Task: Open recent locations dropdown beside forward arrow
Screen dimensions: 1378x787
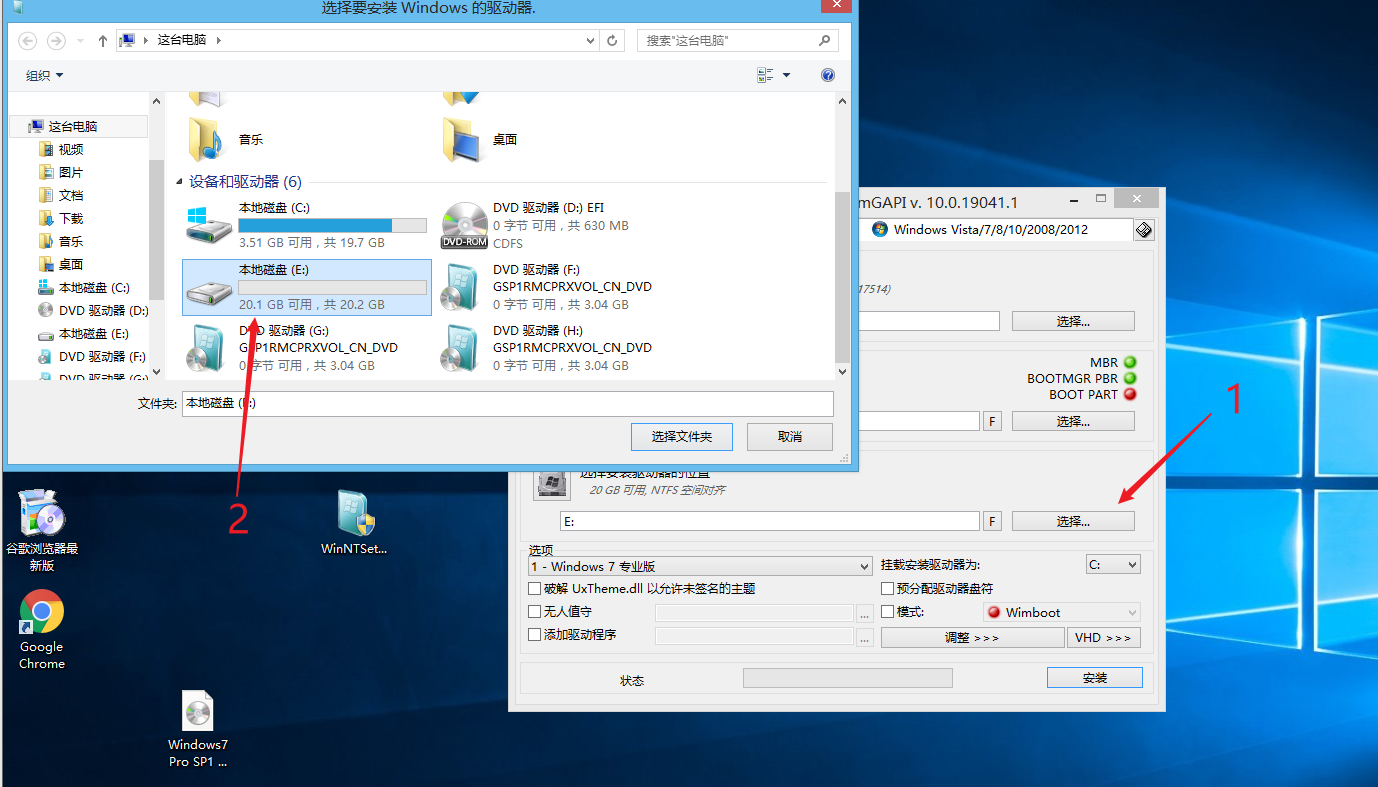Action: 80,41
